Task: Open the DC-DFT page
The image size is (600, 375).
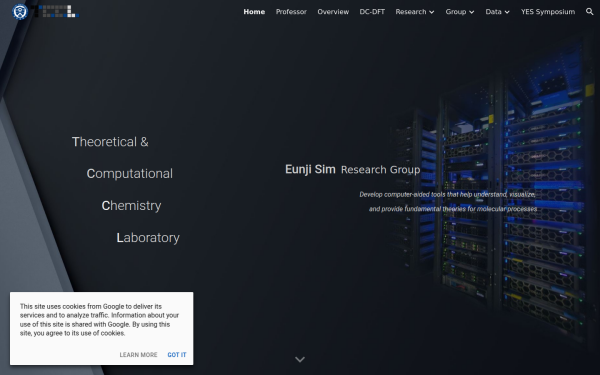Action: [x=372, y=12]
